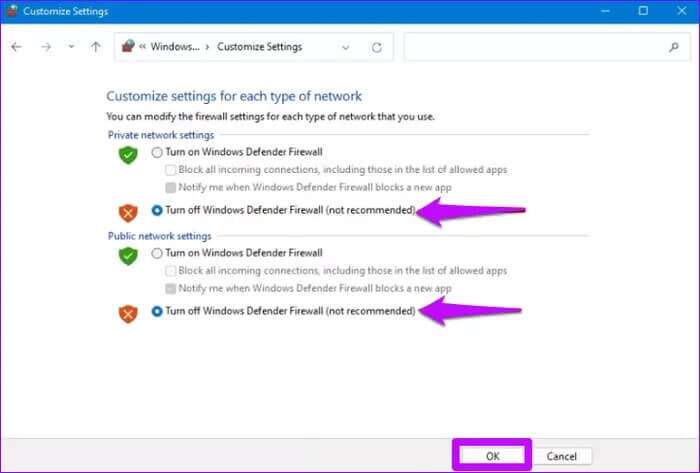Click the Public network settings heading

point(159,236)
